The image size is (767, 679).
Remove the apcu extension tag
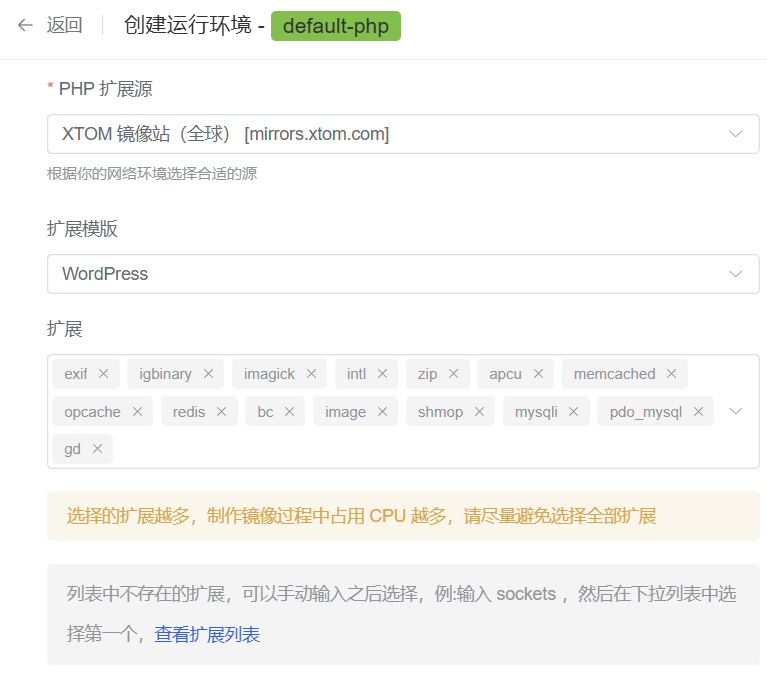tap(539, 374)
